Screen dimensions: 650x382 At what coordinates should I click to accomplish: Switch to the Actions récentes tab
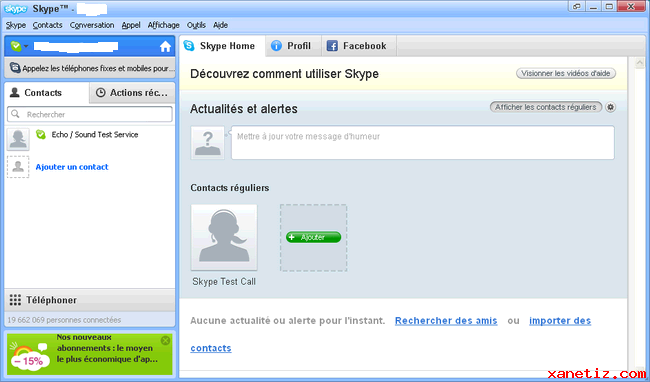[x=132, y=92]
